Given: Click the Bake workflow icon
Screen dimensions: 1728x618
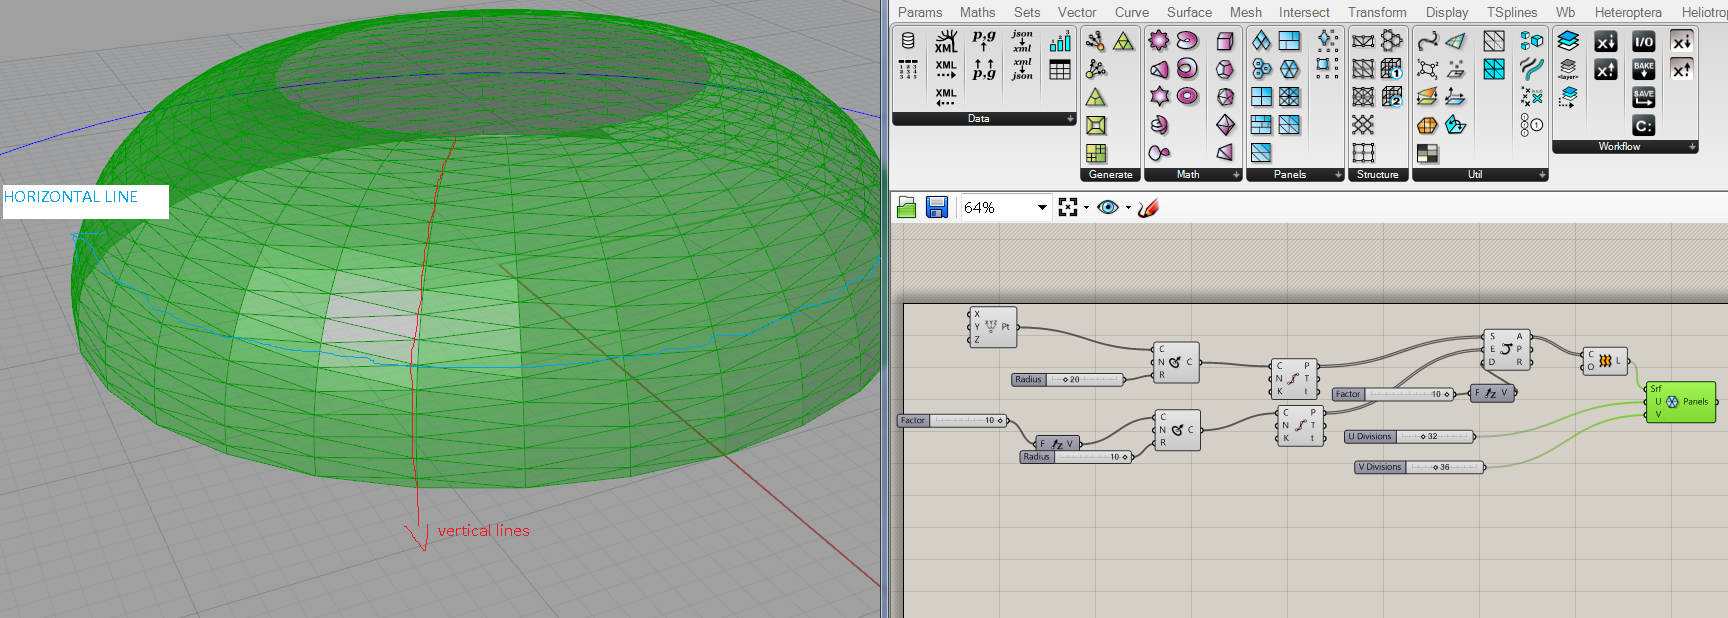Looking at the screenshot, I should click(x=1643, y=69).
